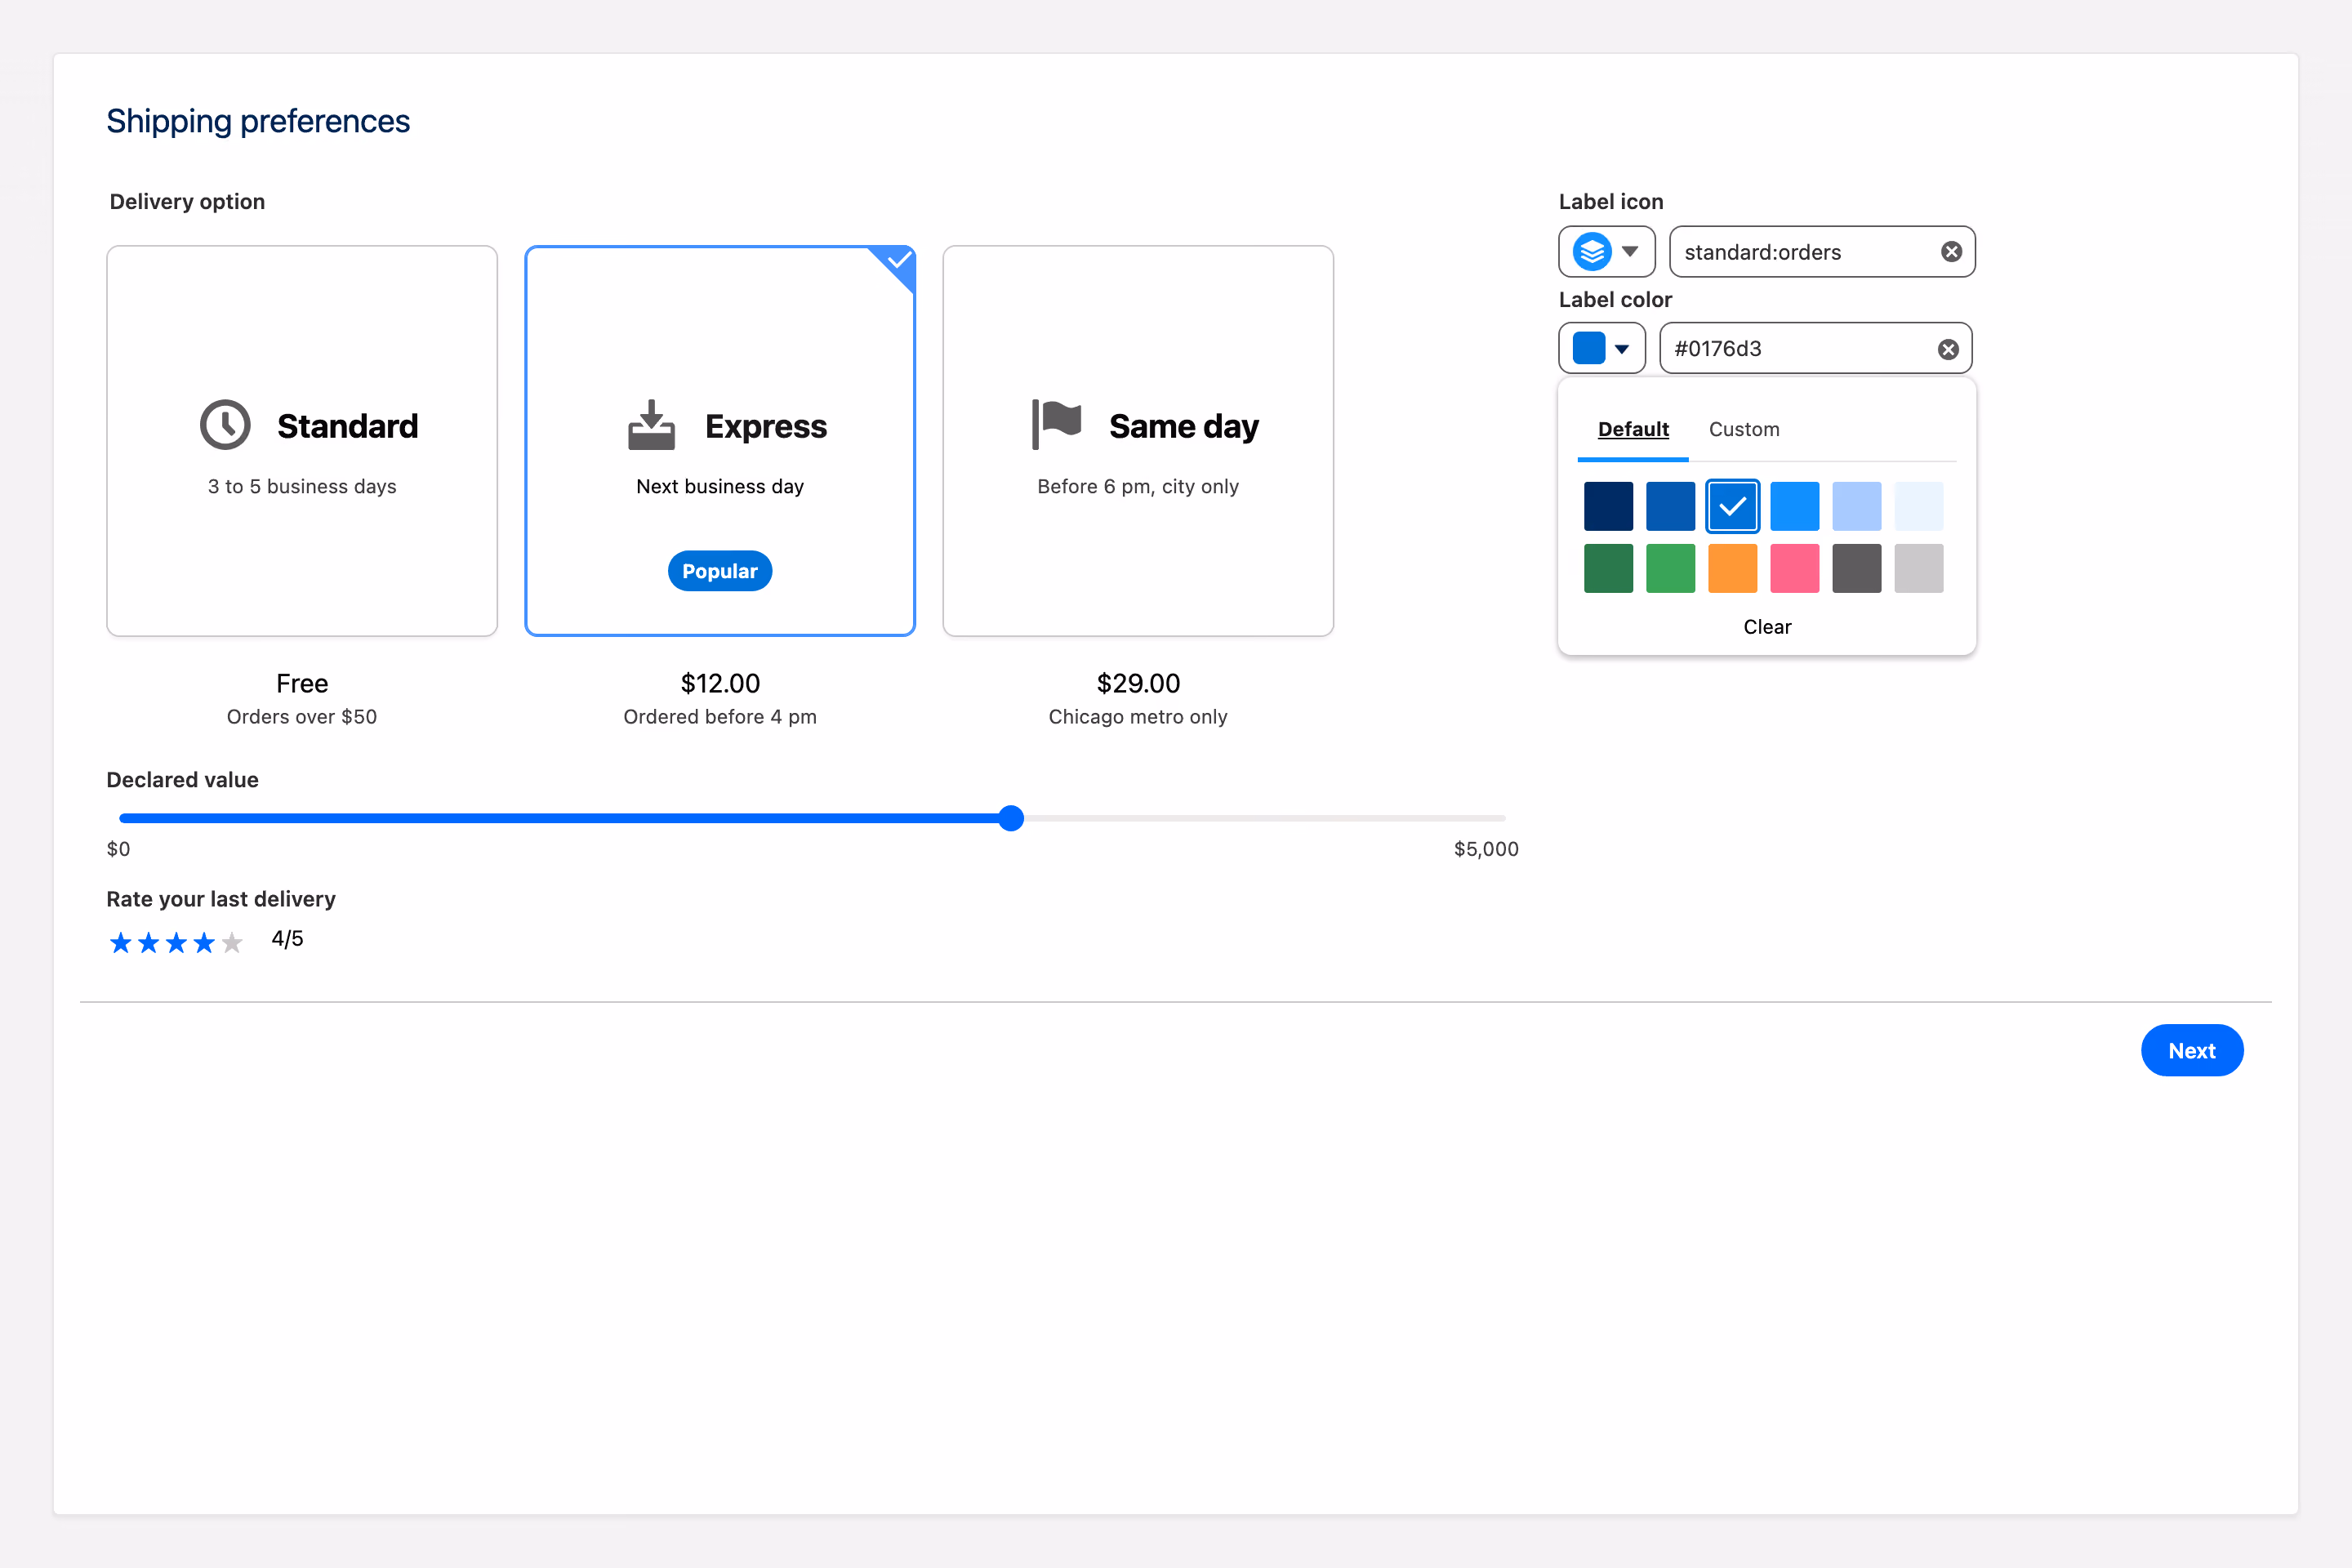Select the Same day delivery option card
The height and width of the screenshot is (1568, 2352).
click(x=1138, y=441)
